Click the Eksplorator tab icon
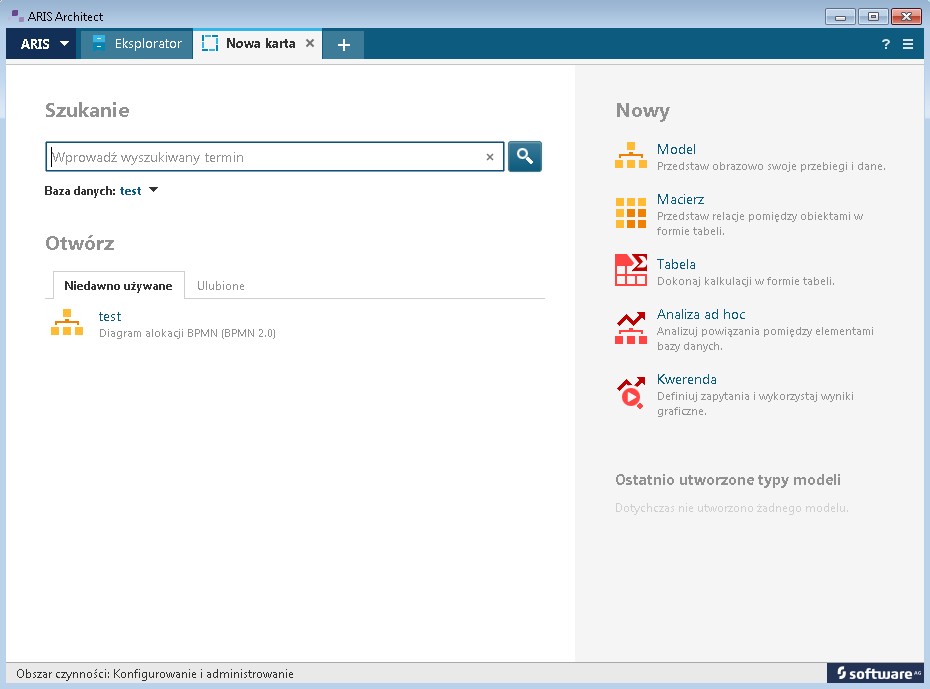 (99, 43)
